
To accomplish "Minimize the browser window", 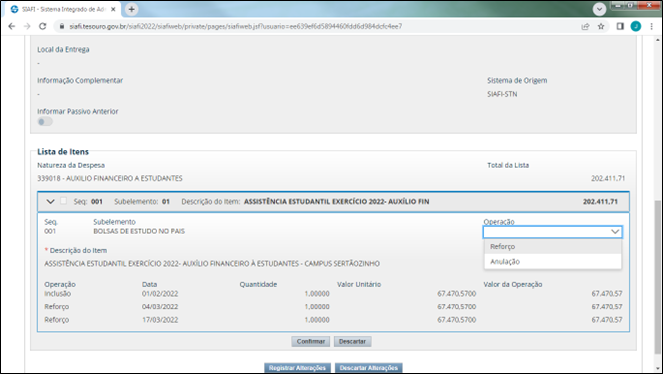I will [x=618, y=5].
